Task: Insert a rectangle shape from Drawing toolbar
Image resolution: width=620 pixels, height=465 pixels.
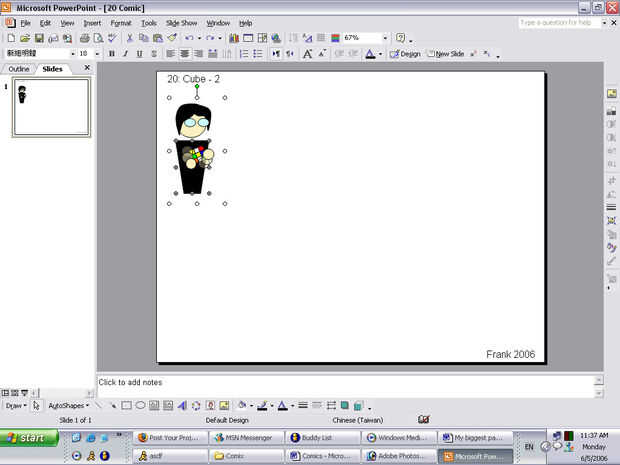Action: coord(127,405)
